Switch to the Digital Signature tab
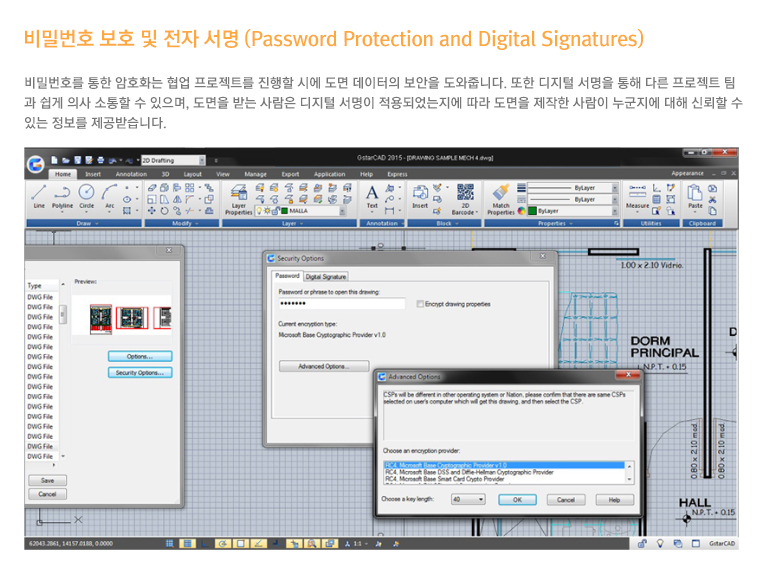The height and width of the screenshot is (580, 760). 326,276
